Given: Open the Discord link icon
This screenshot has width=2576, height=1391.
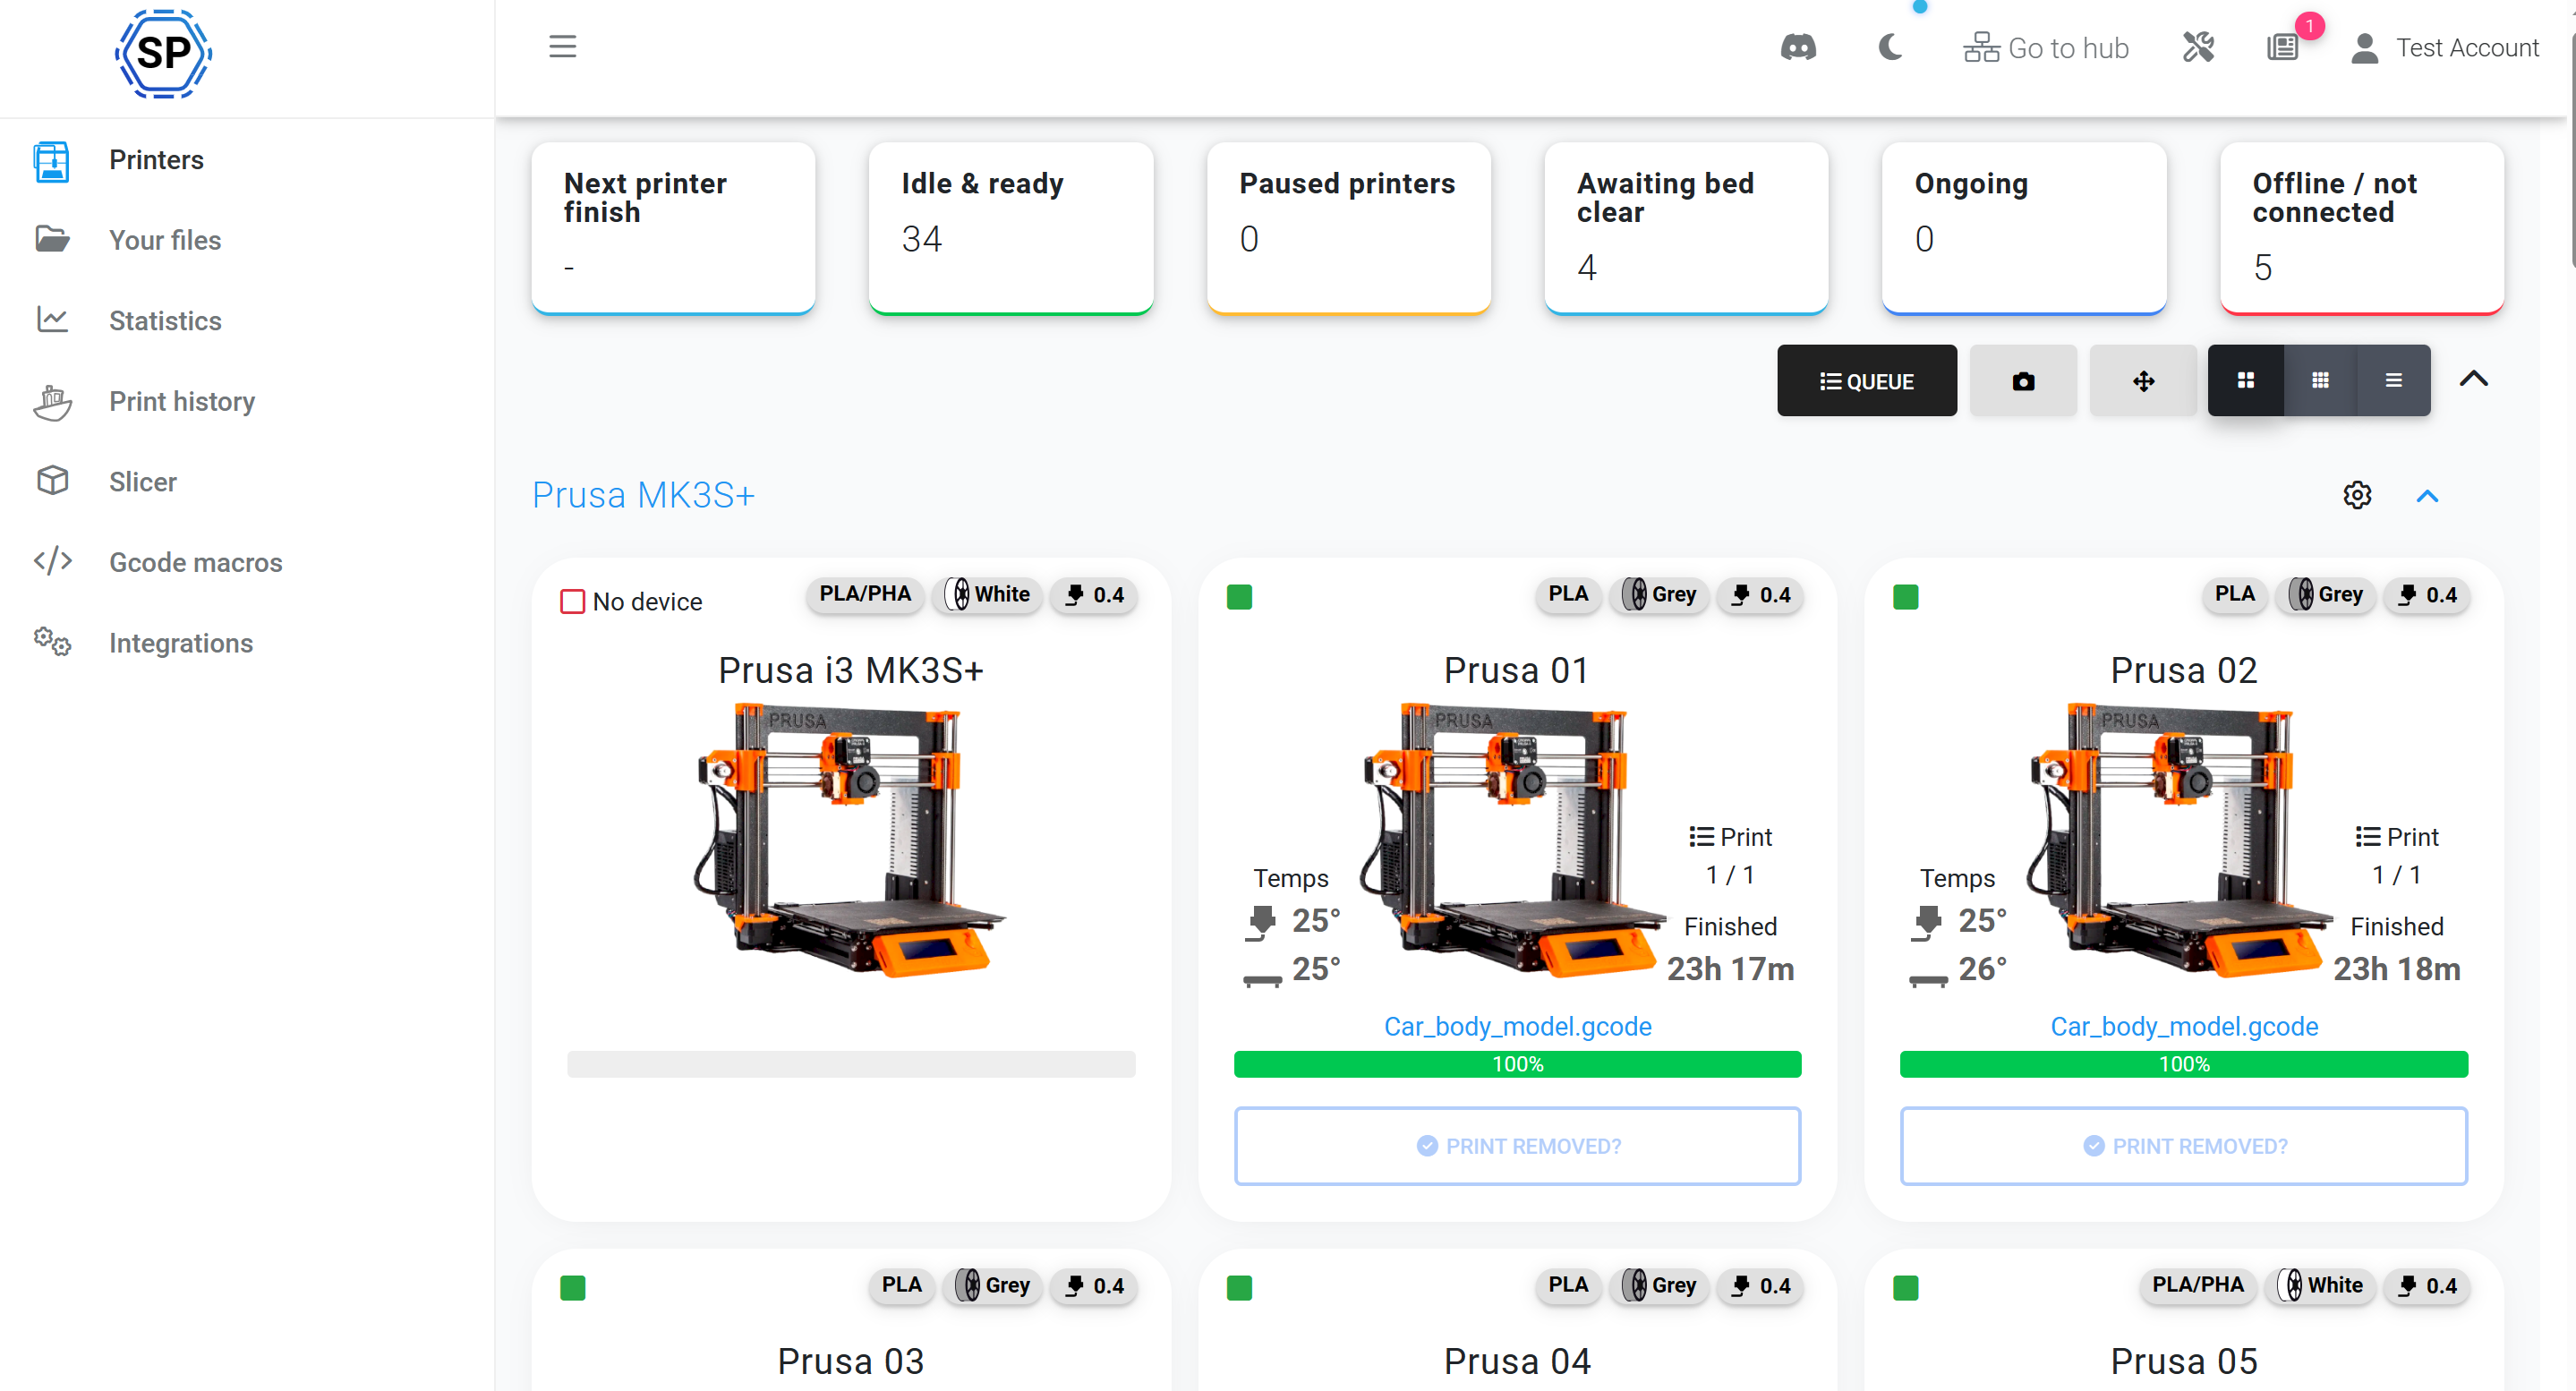Looking at the screenshot, I should (1798, 47).
